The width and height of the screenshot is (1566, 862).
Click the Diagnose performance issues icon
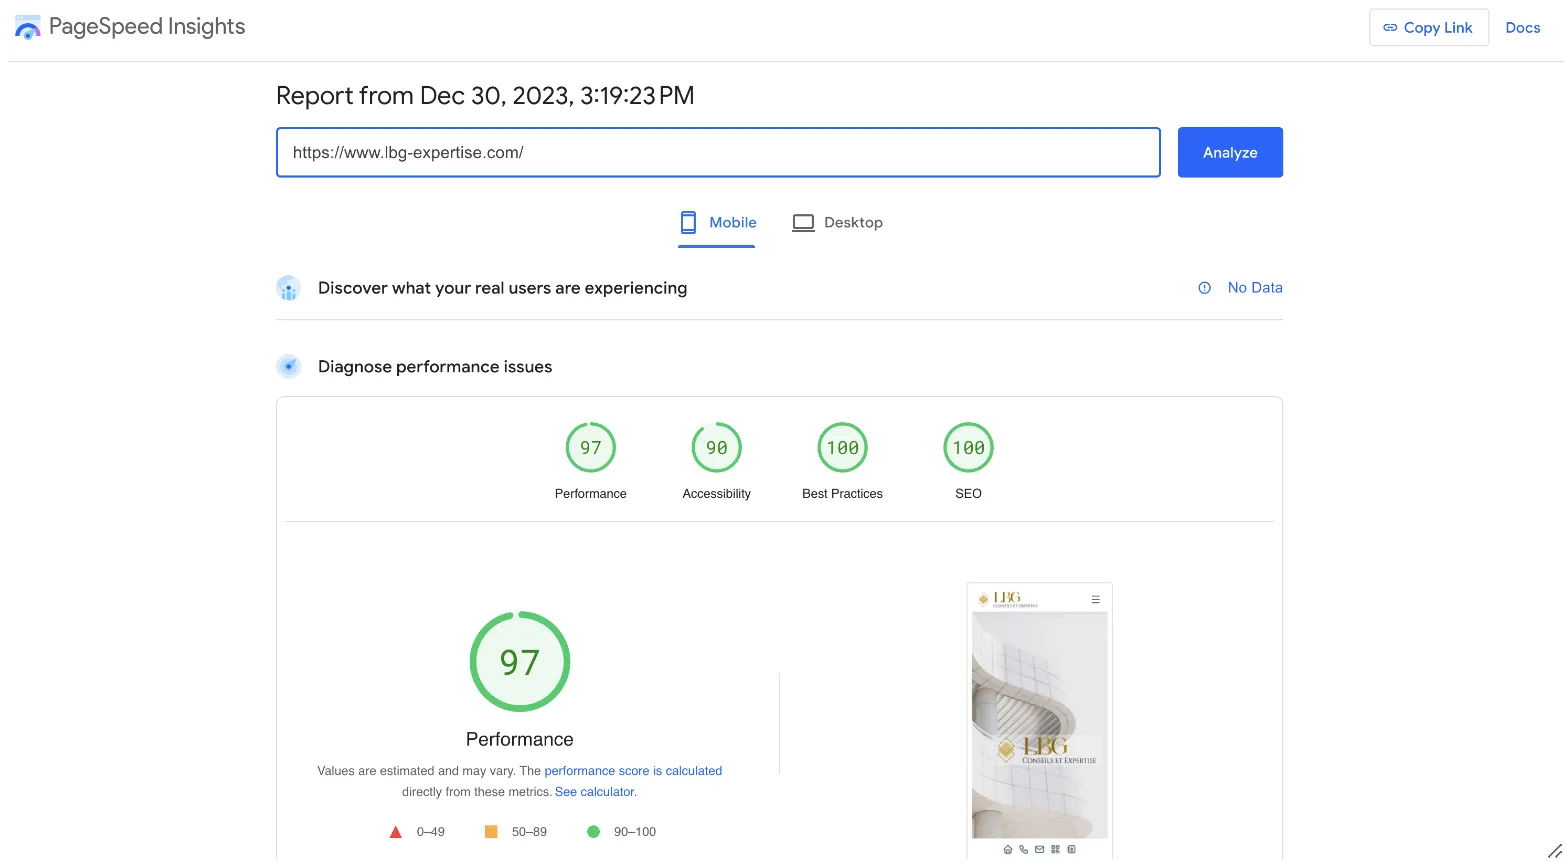click(288, 367)
